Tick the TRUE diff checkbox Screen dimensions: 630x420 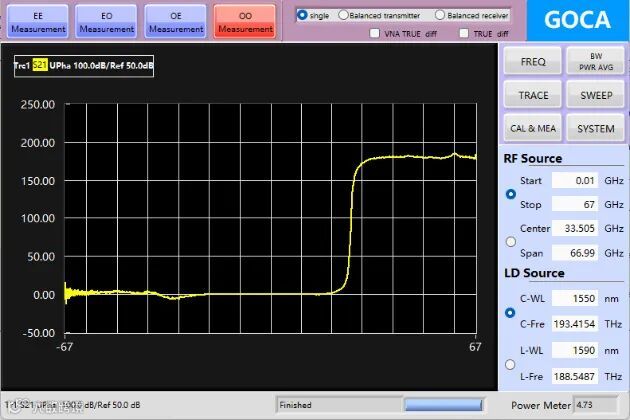(464, 33)
